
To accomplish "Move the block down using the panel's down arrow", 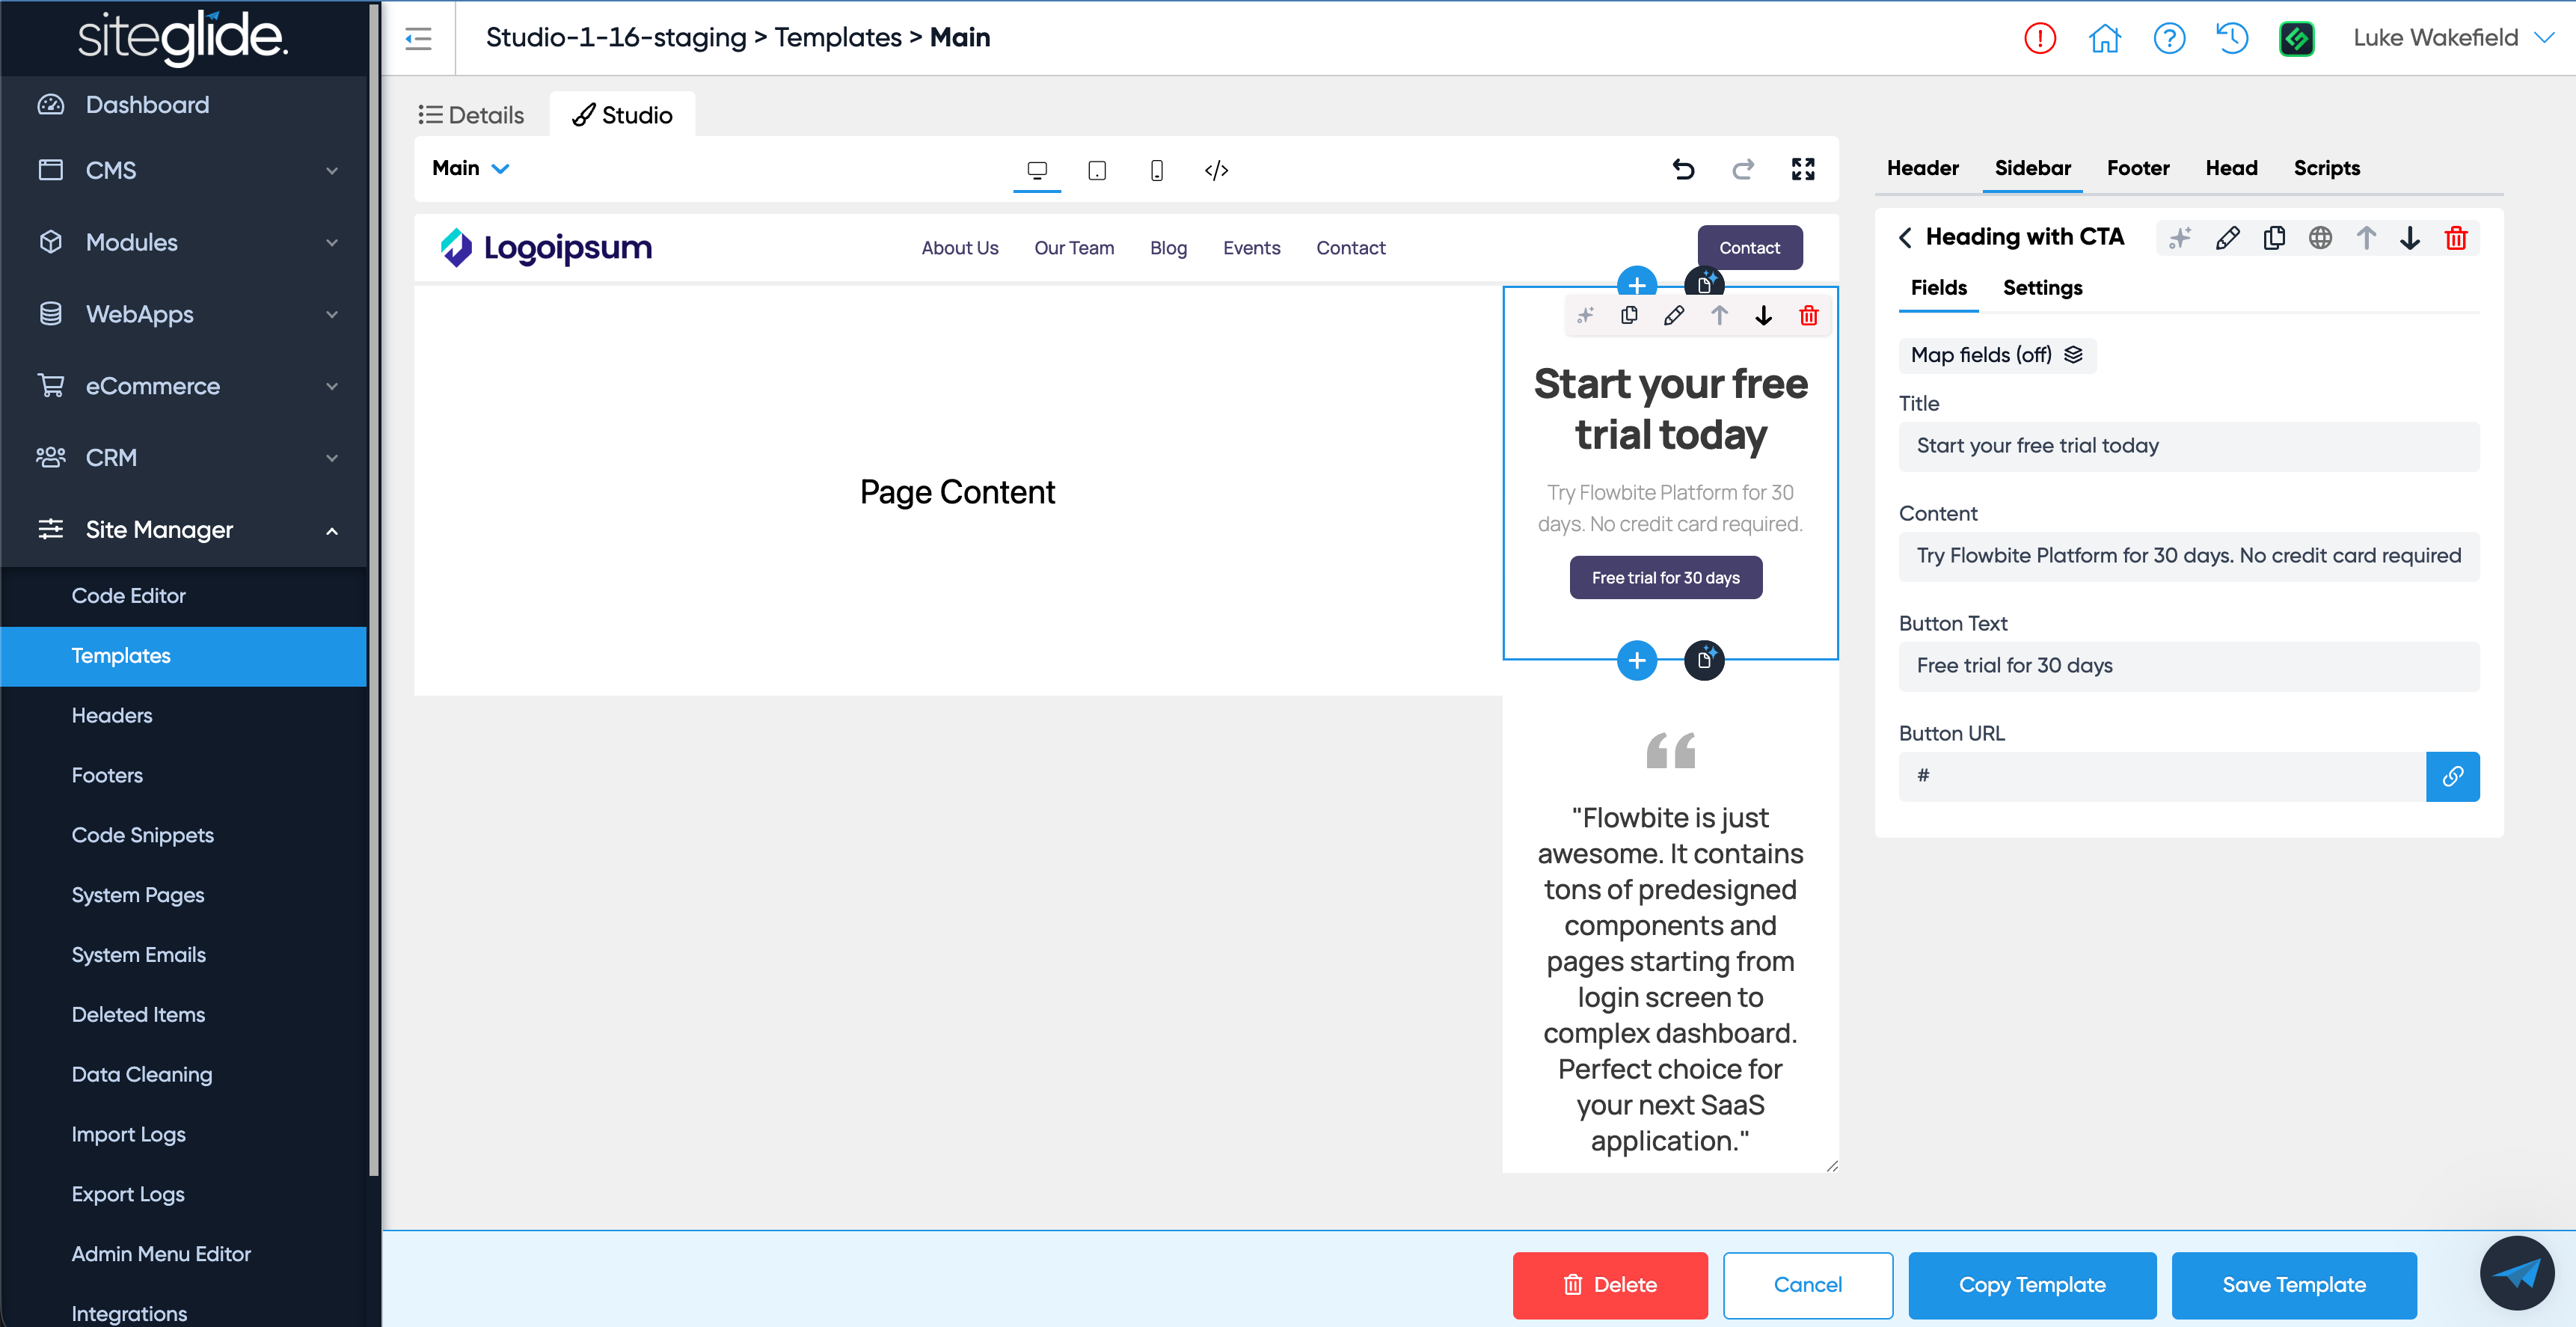I will (2410, 238).
